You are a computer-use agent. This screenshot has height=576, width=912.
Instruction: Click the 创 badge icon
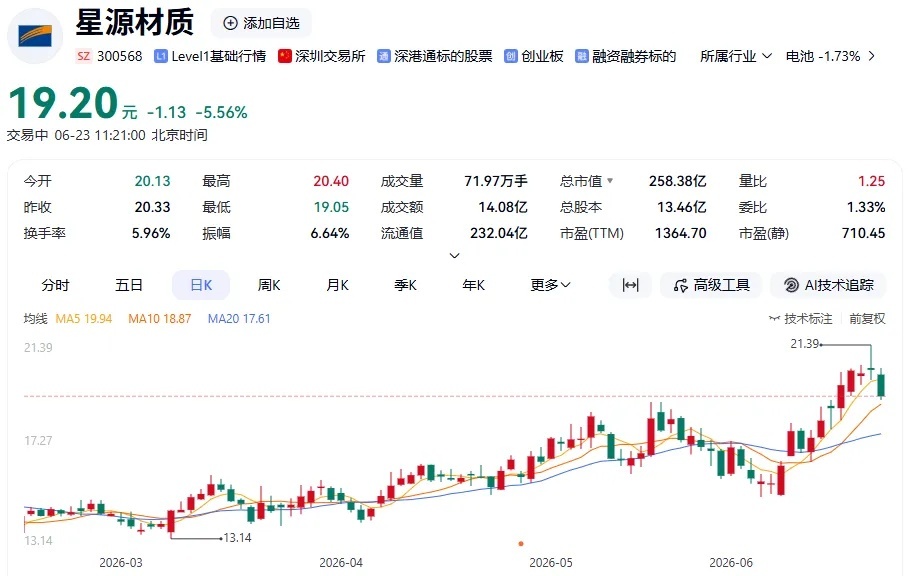510,56
